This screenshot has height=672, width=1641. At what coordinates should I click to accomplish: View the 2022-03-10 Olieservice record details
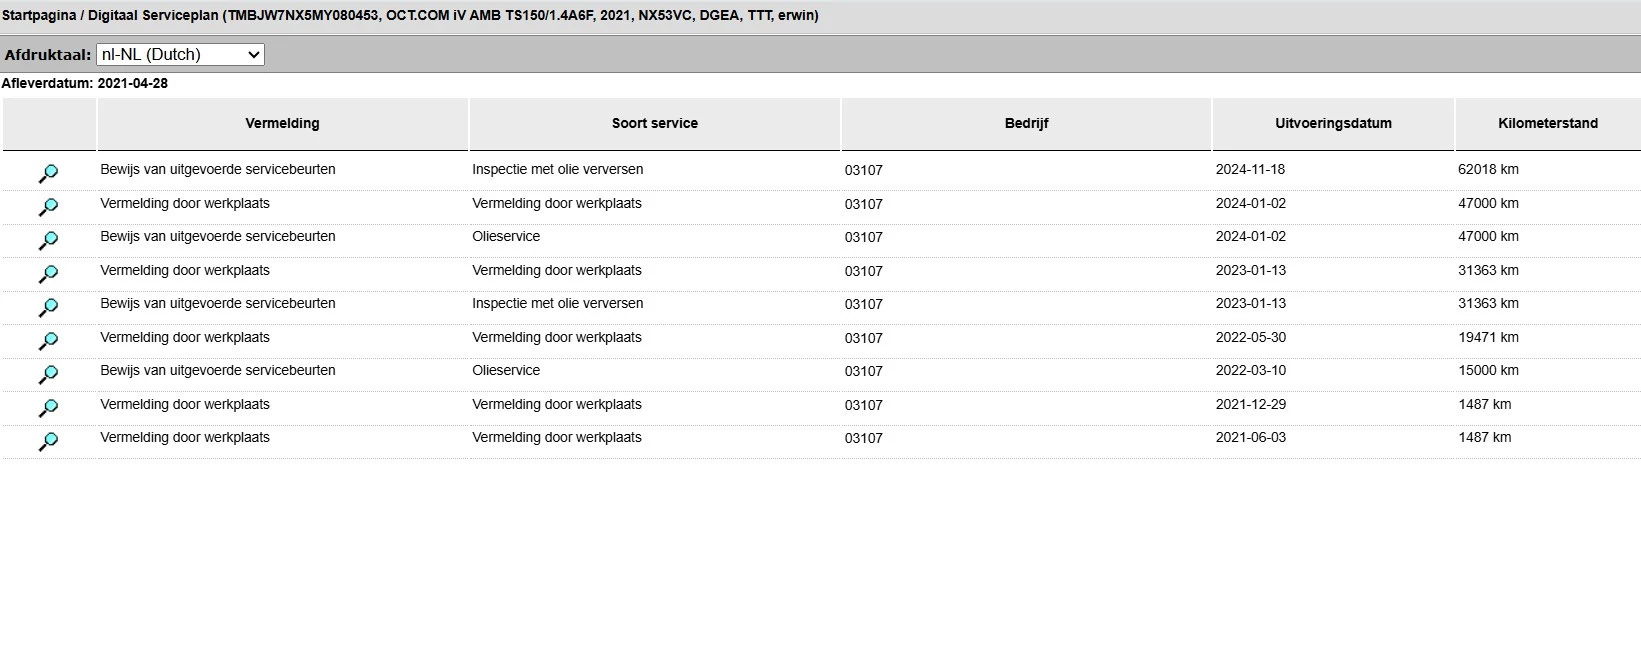coord(48,375)
